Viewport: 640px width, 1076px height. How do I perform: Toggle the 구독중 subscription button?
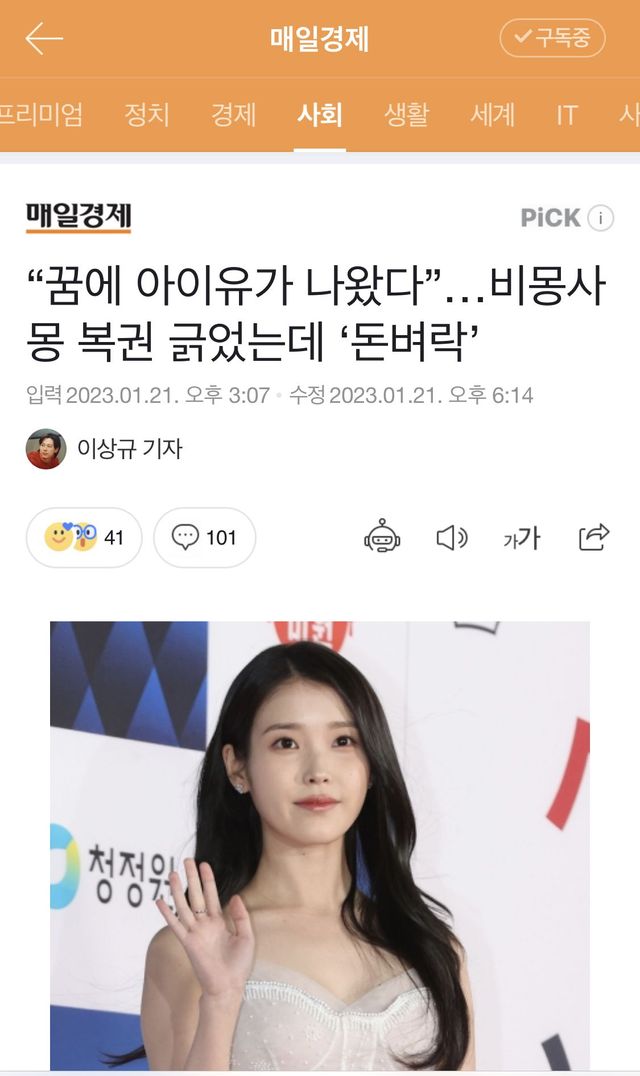click(552, 38)
